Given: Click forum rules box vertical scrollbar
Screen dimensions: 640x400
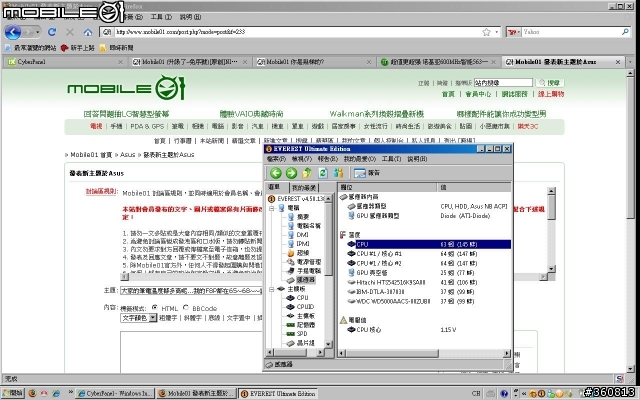Looking at the screenshot, I should [551, 230].
